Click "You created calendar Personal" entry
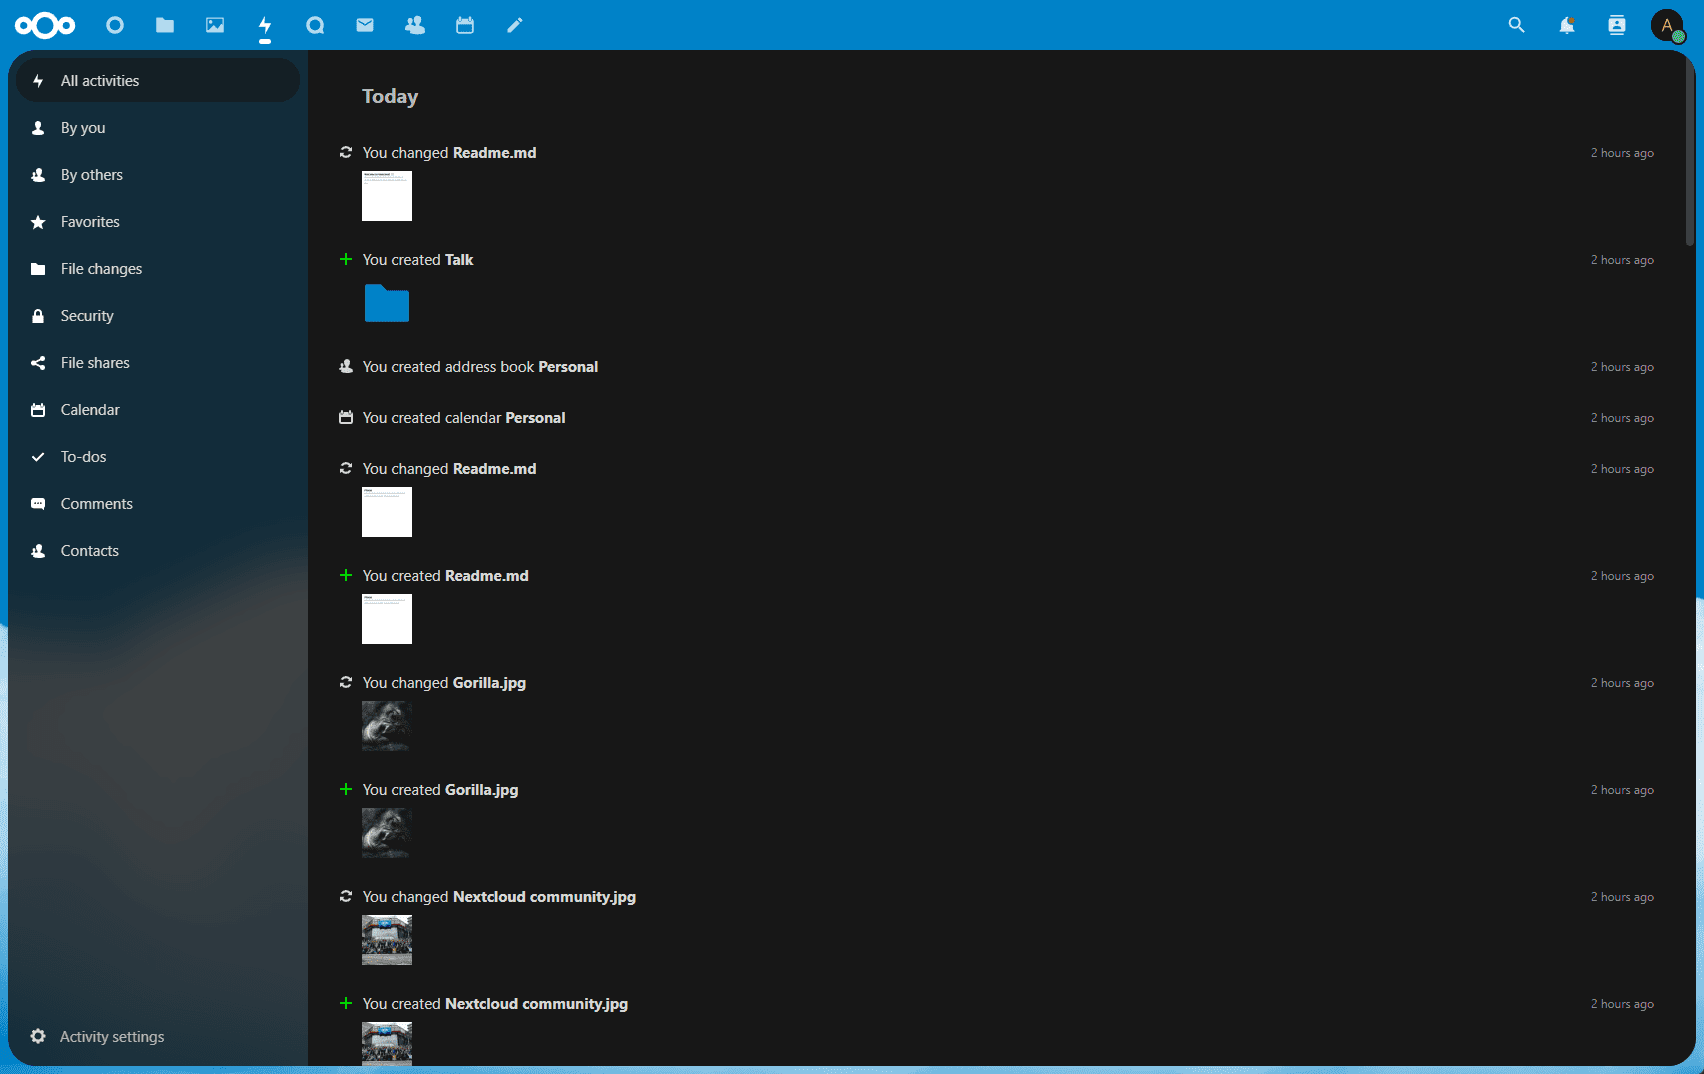 tap(464, 417)
